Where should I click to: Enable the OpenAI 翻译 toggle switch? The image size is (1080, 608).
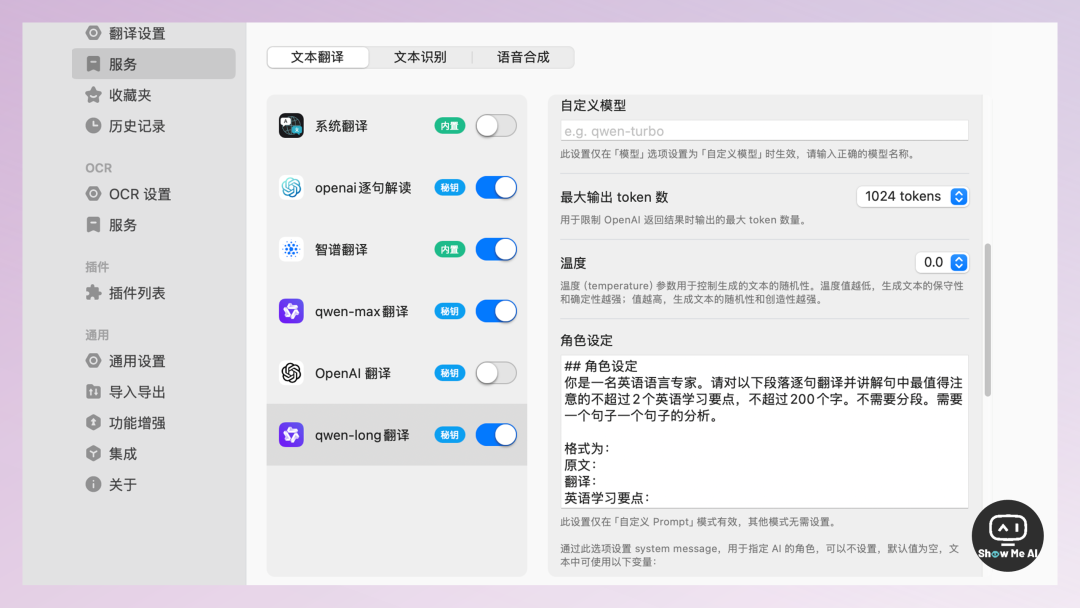496,373
